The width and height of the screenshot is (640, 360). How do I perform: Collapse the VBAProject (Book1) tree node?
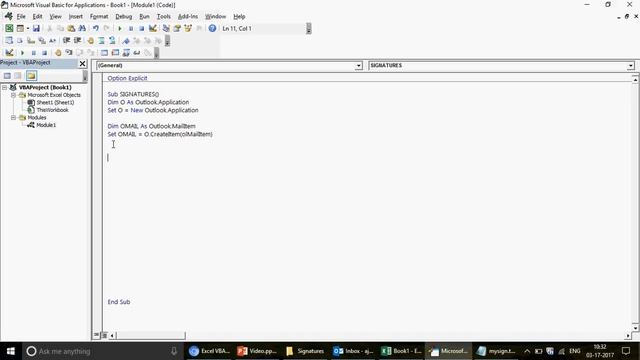click(4, 87)
